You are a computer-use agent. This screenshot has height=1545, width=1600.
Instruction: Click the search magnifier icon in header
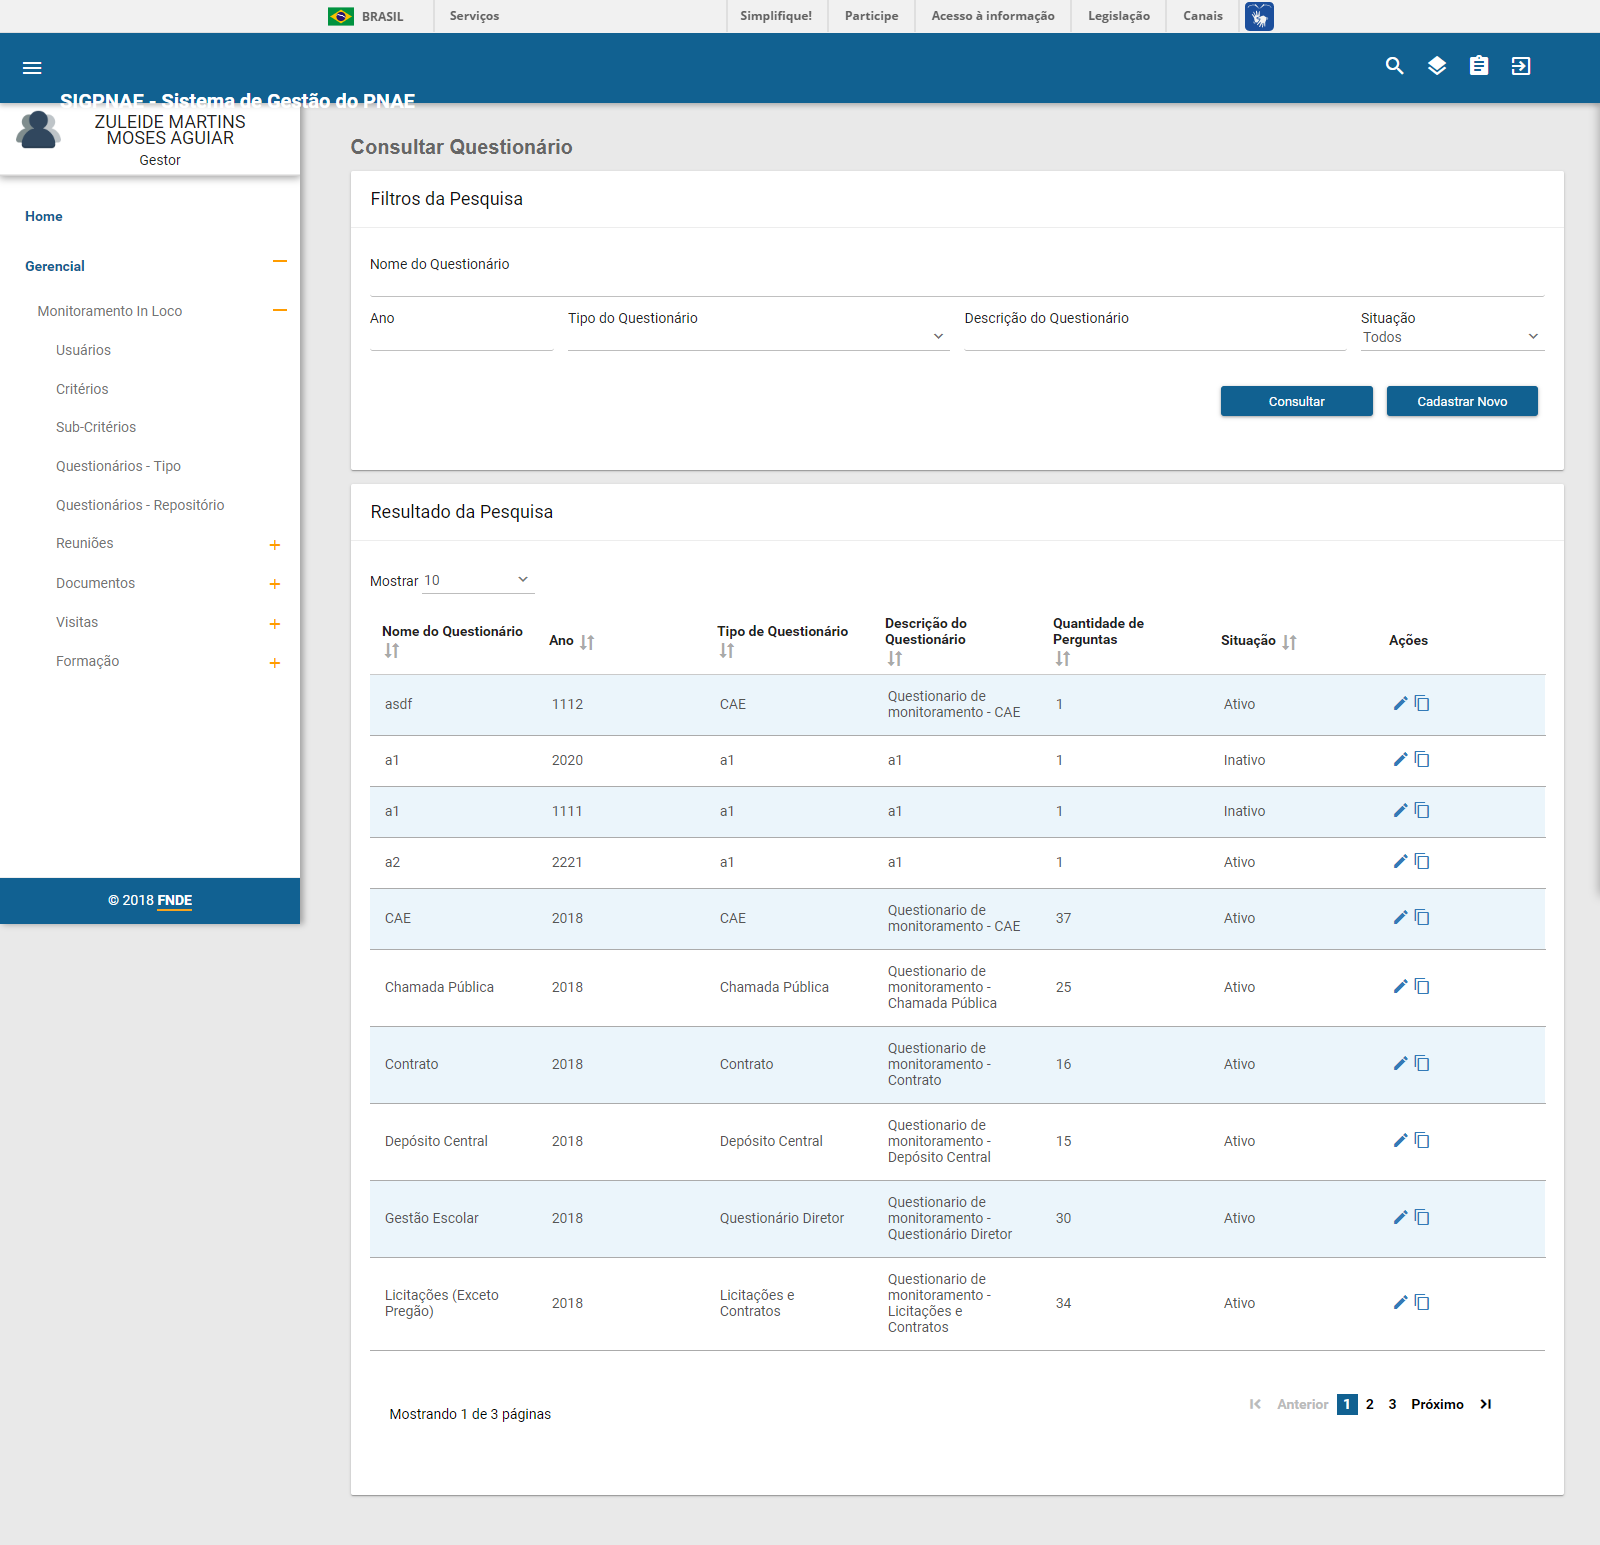click(x=1394, y=66)
